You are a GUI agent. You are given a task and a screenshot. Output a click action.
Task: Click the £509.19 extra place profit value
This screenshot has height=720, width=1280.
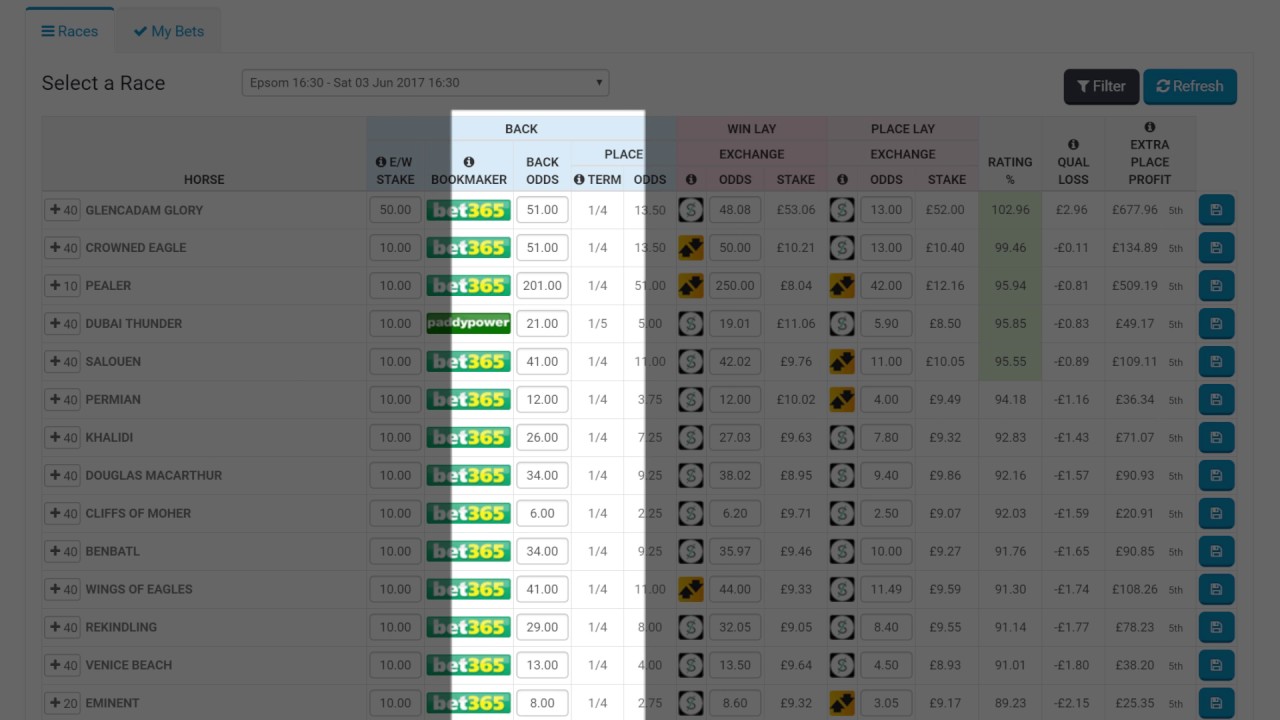click(x=1134, y=286)
